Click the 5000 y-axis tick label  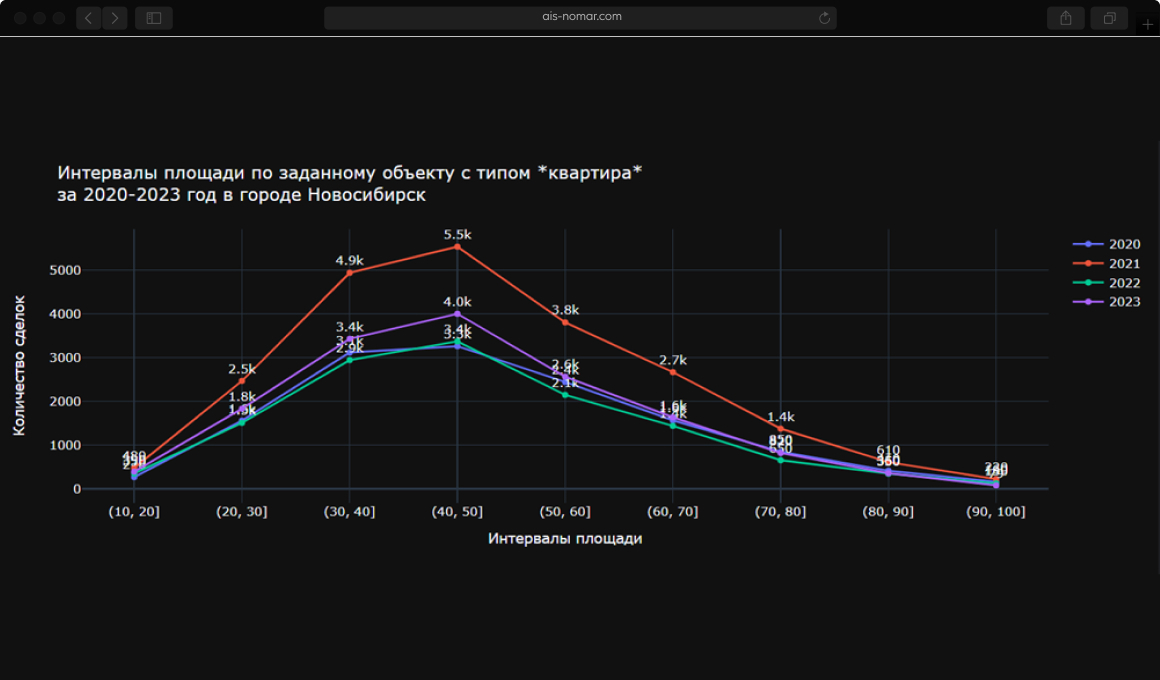click(x=65, y=271)
